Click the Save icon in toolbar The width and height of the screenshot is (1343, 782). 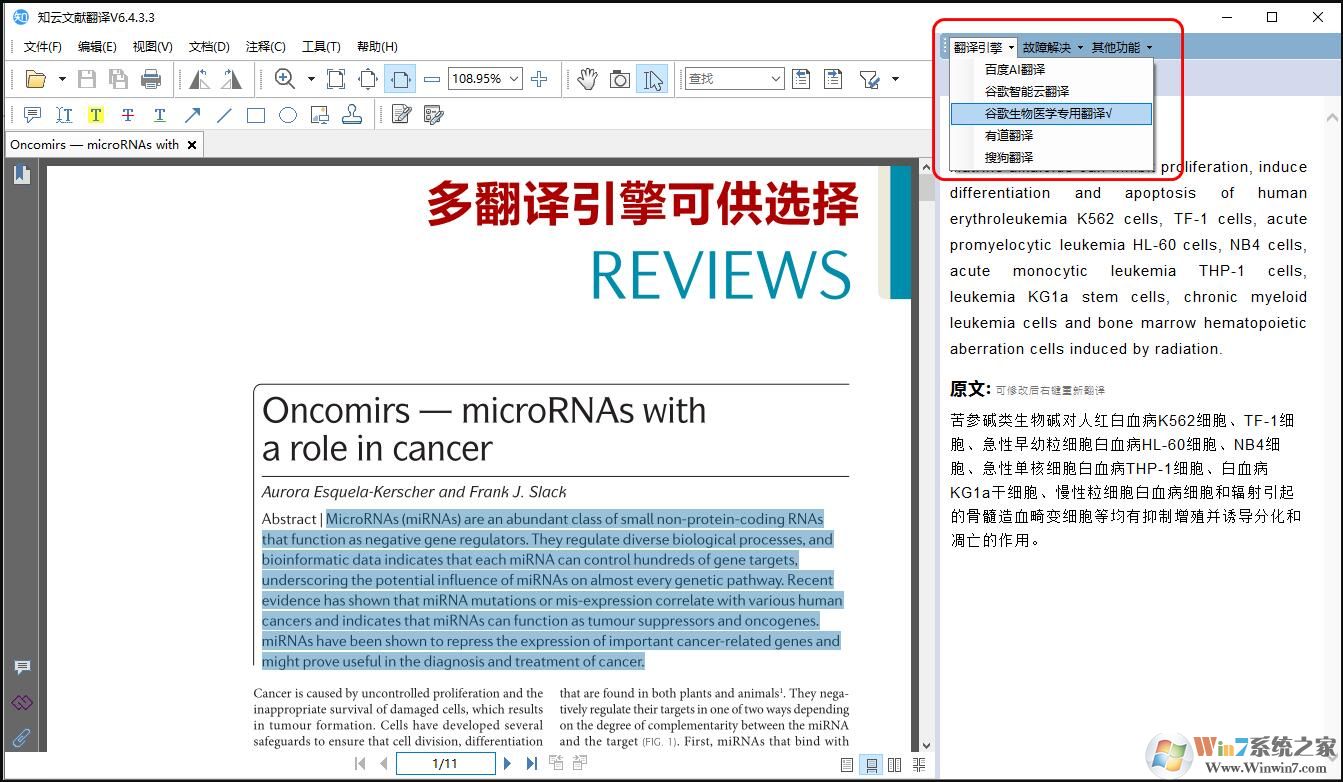87,79
